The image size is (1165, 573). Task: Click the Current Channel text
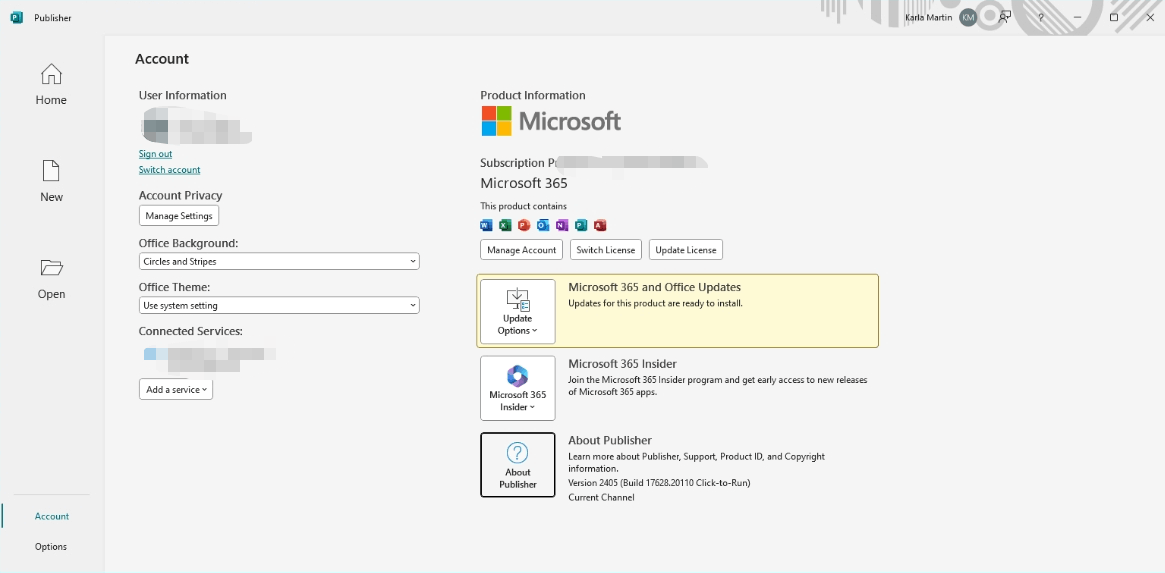tap(601, 497)
